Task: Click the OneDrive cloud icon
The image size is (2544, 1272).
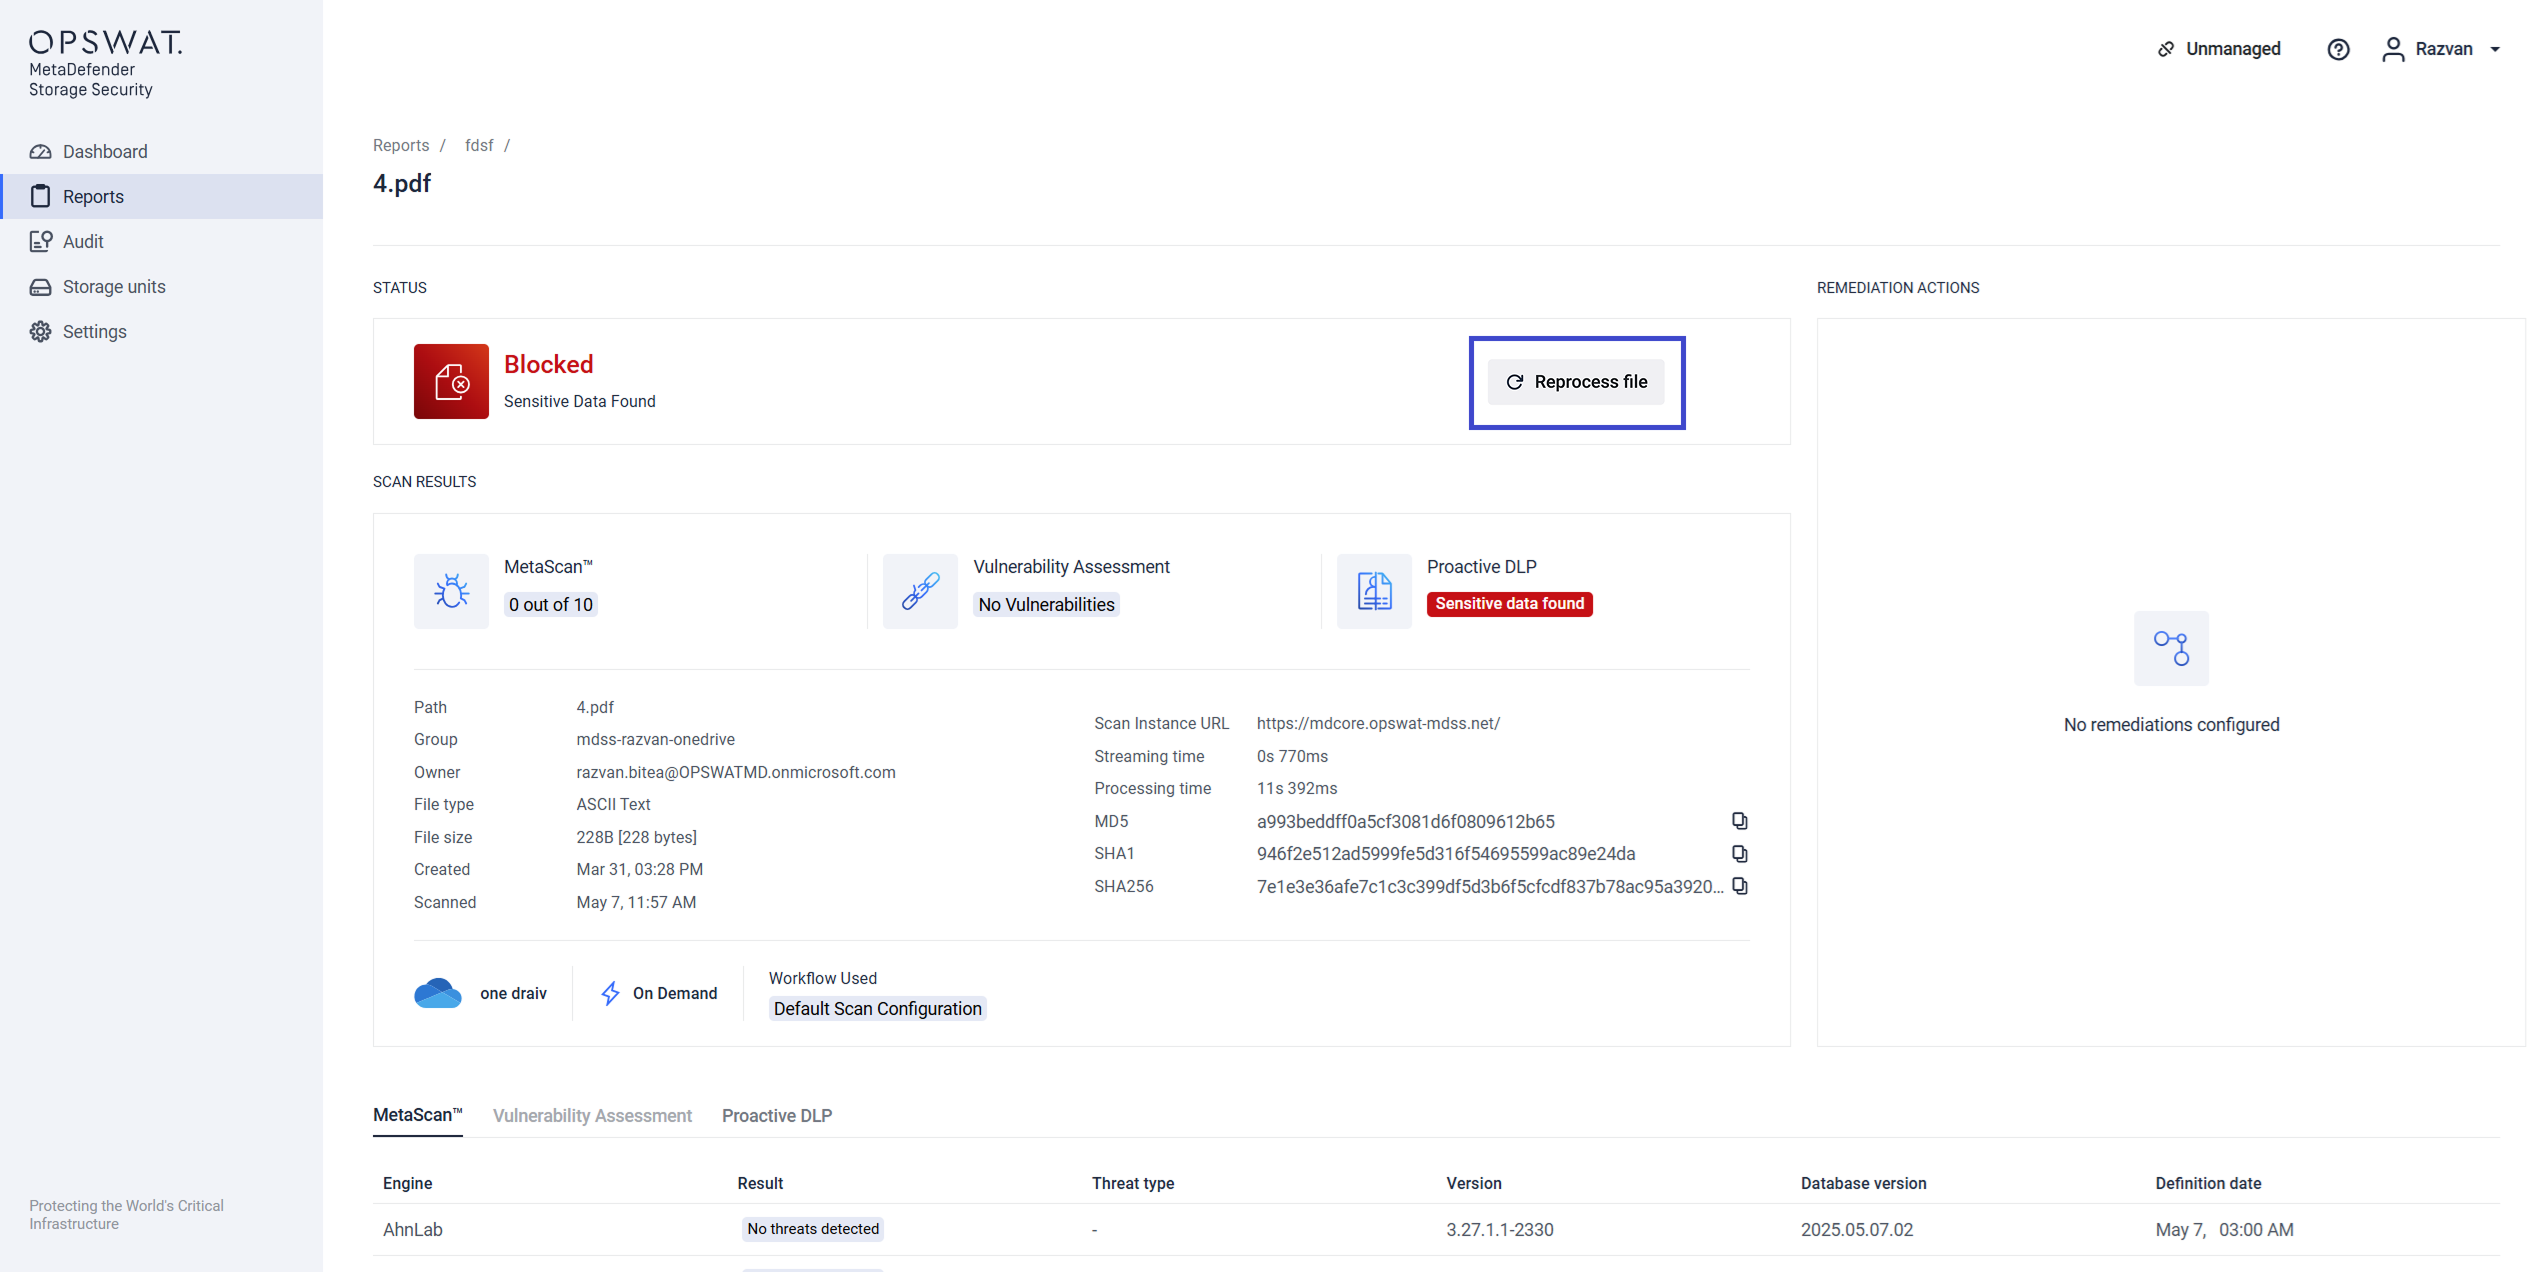Action: [438, 993]
